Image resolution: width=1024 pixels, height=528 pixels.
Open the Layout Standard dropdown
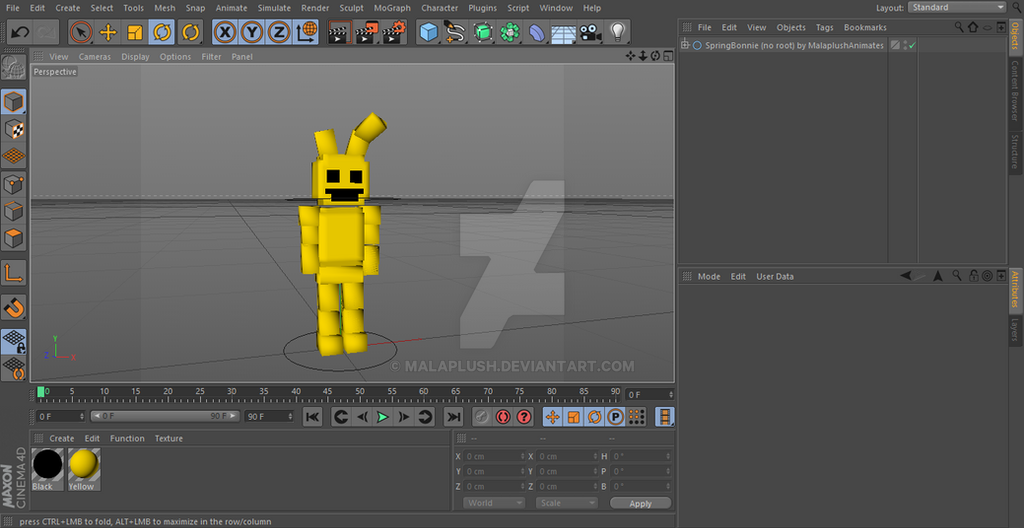(957, 7)
